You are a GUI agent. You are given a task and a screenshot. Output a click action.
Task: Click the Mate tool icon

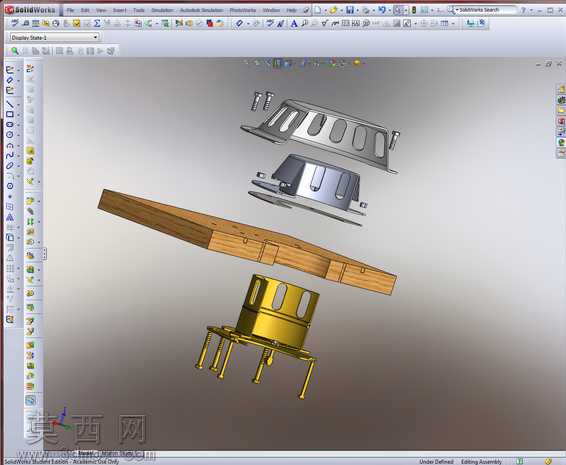(x=30, y=211)
